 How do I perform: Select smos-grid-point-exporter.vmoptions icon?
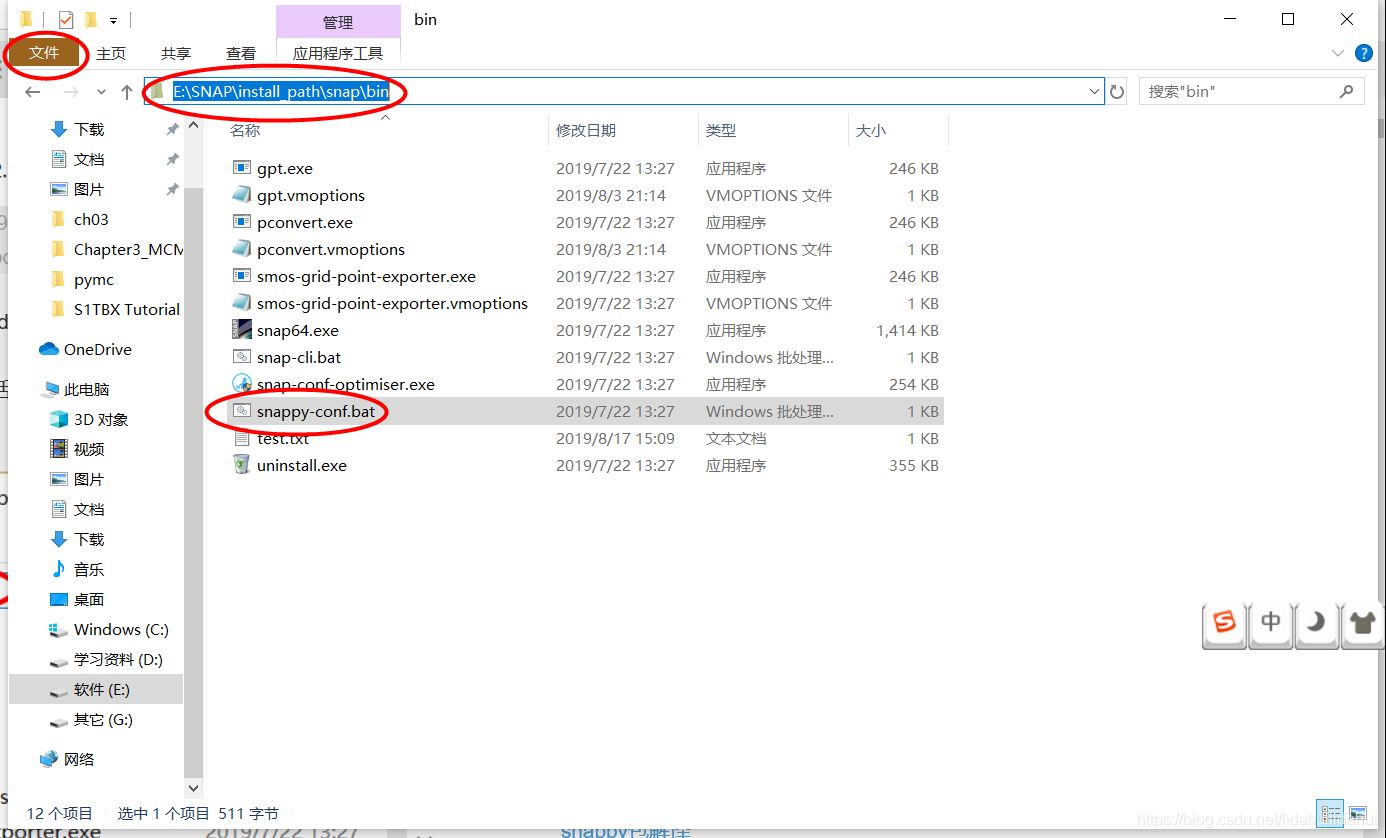pos(241,303)
